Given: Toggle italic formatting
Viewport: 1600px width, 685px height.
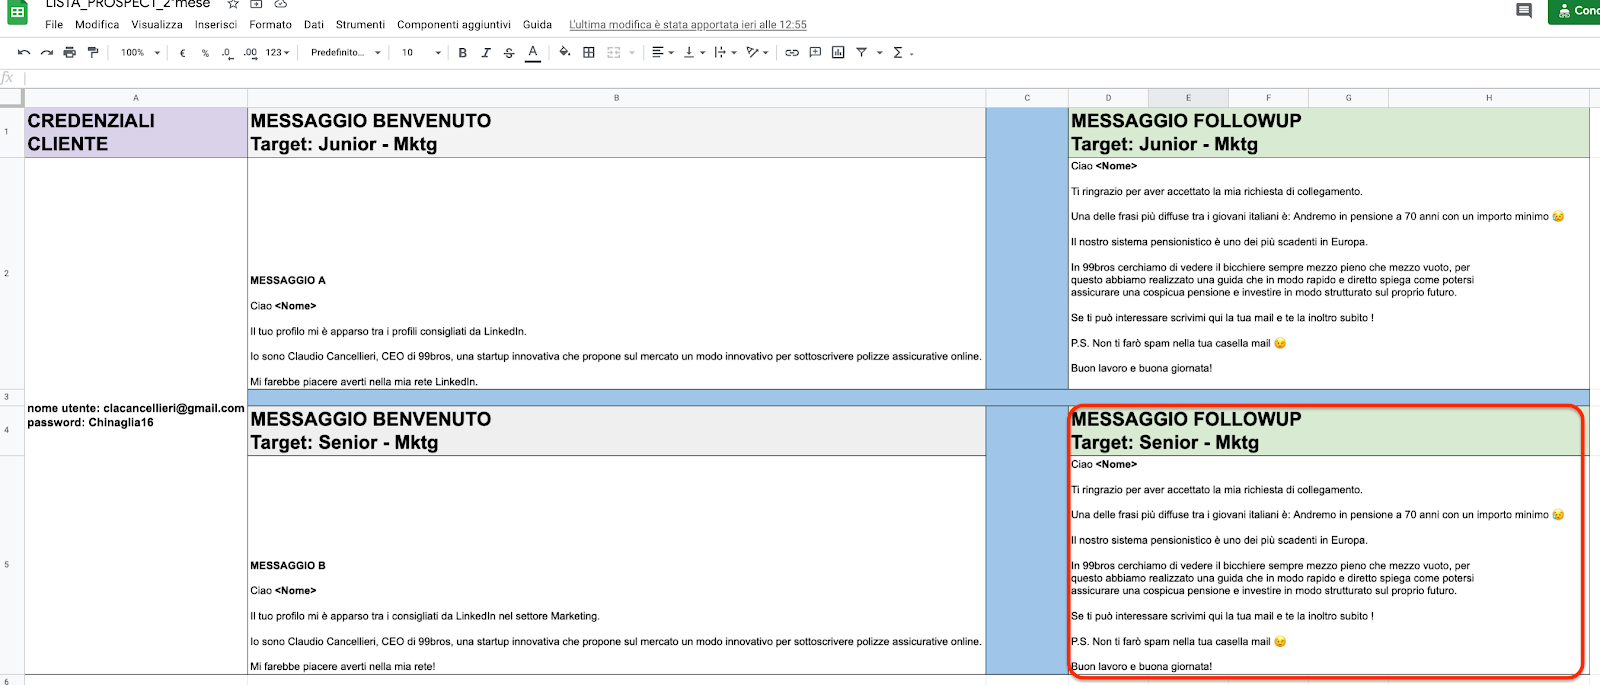Looking at the screenshot, I should point(486,52).
